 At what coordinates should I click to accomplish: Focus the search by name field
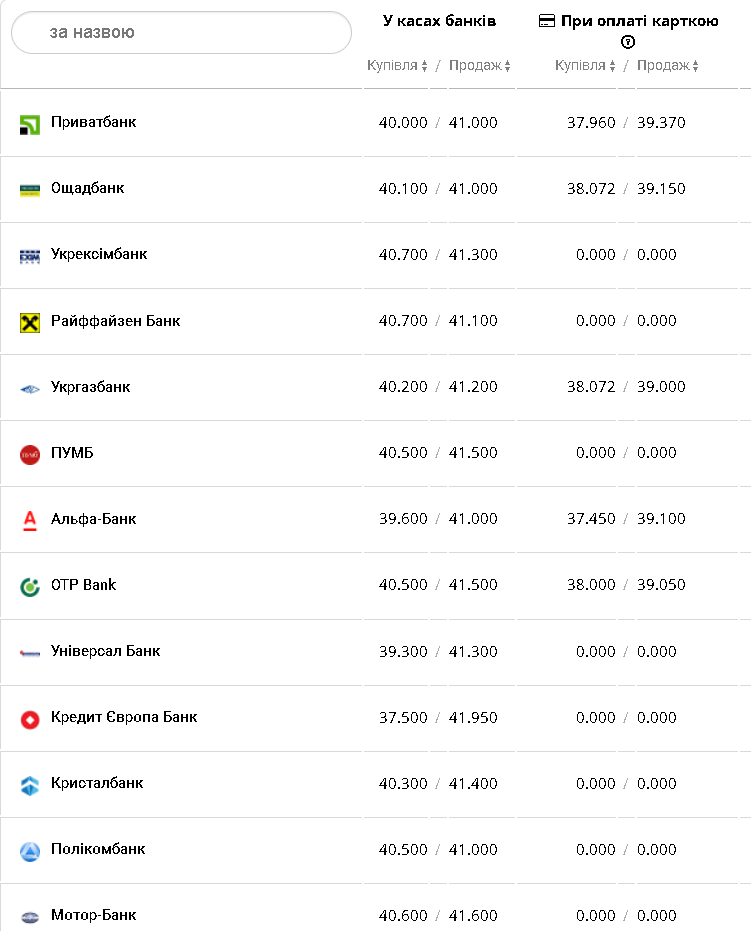tap(181, 33)
